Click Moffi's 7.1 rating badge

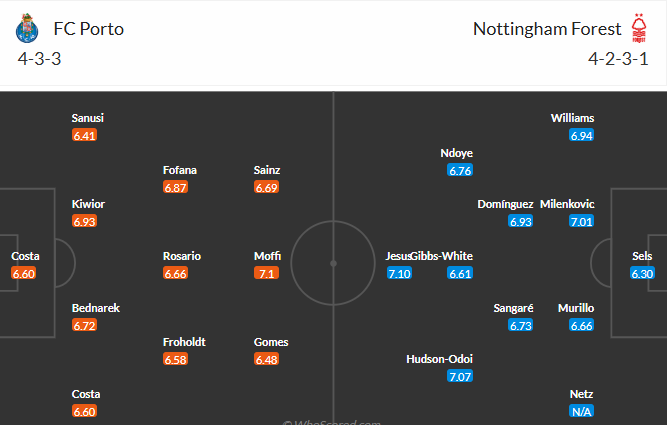click(x=267, y=273)
